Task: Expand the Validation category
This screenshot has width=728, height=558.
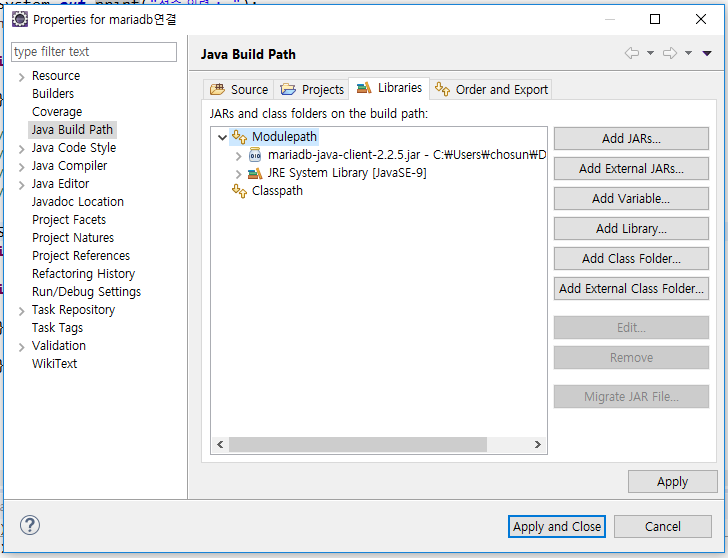Action: [21, 347]
